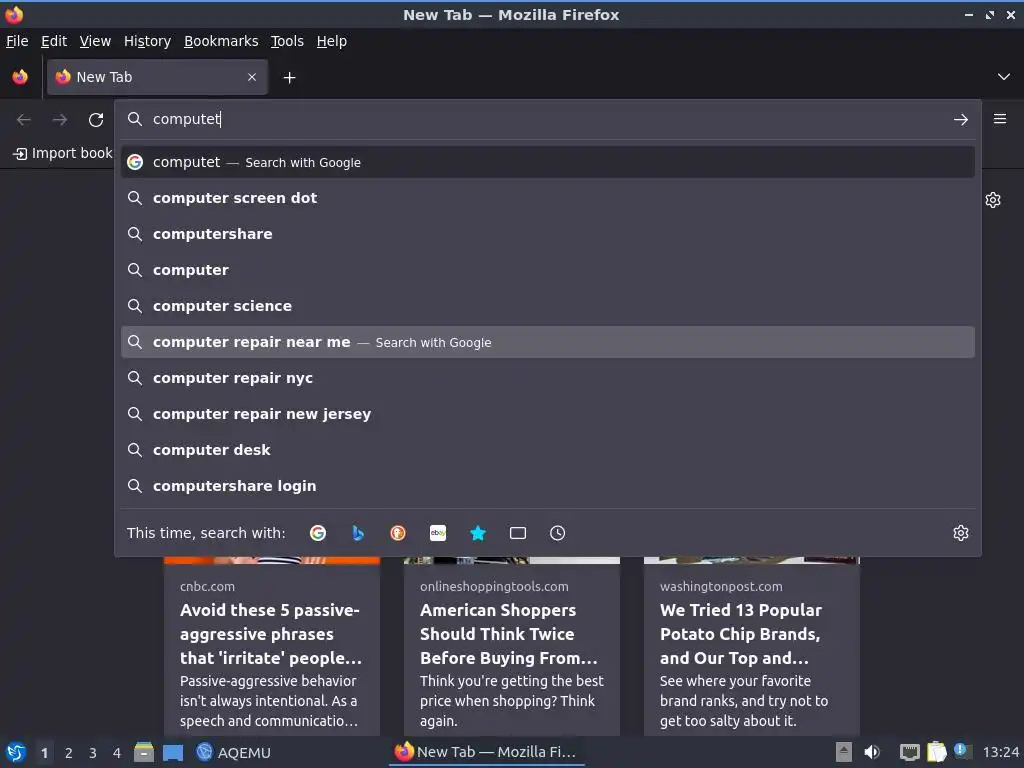Open the Bookmarks menu
The image size is (1024, 768).
point(221,41)
